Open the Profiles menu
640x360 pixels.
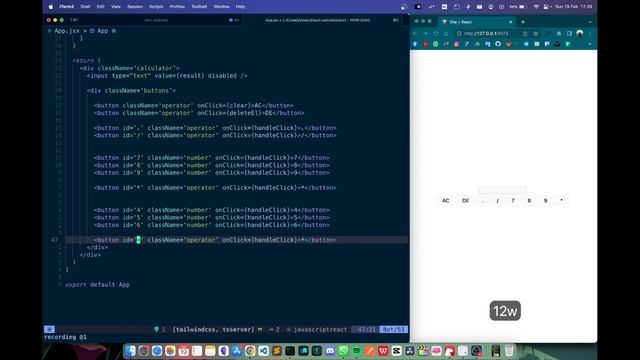tap(177, 7)
